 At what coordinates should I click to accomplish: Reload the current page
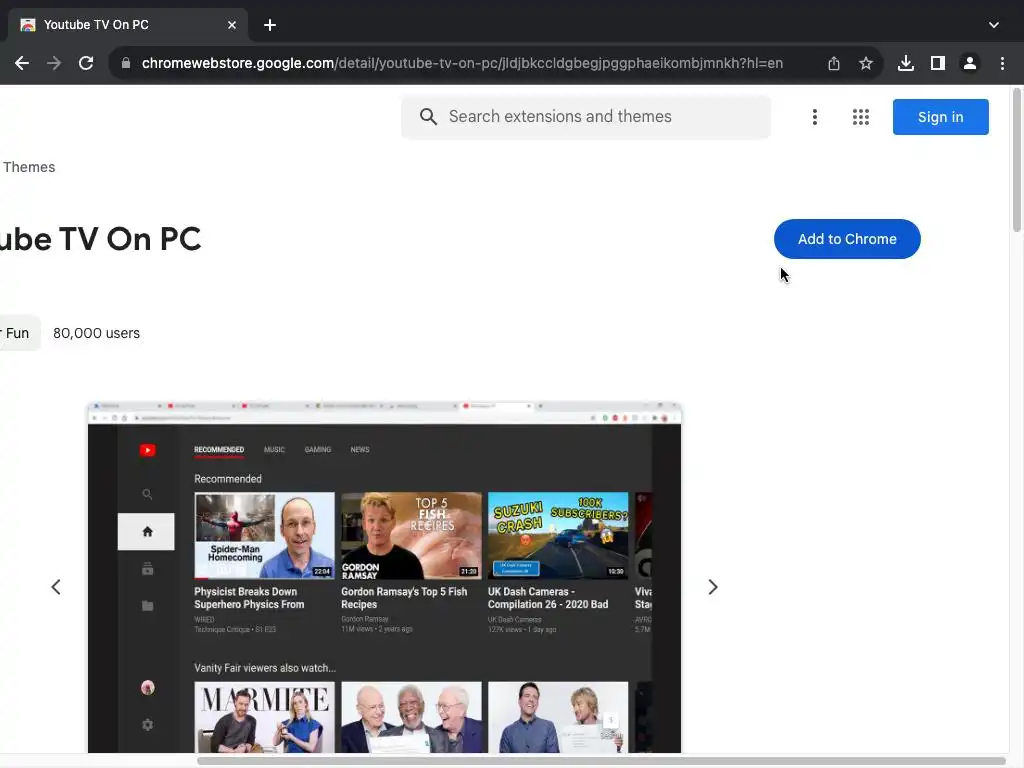coord(86,63)
